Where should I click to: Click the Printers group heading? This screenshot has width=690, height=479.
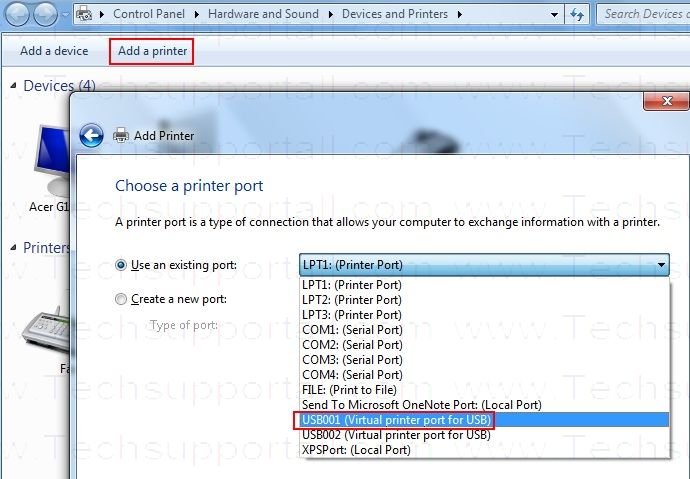click(x=46, y=248)
